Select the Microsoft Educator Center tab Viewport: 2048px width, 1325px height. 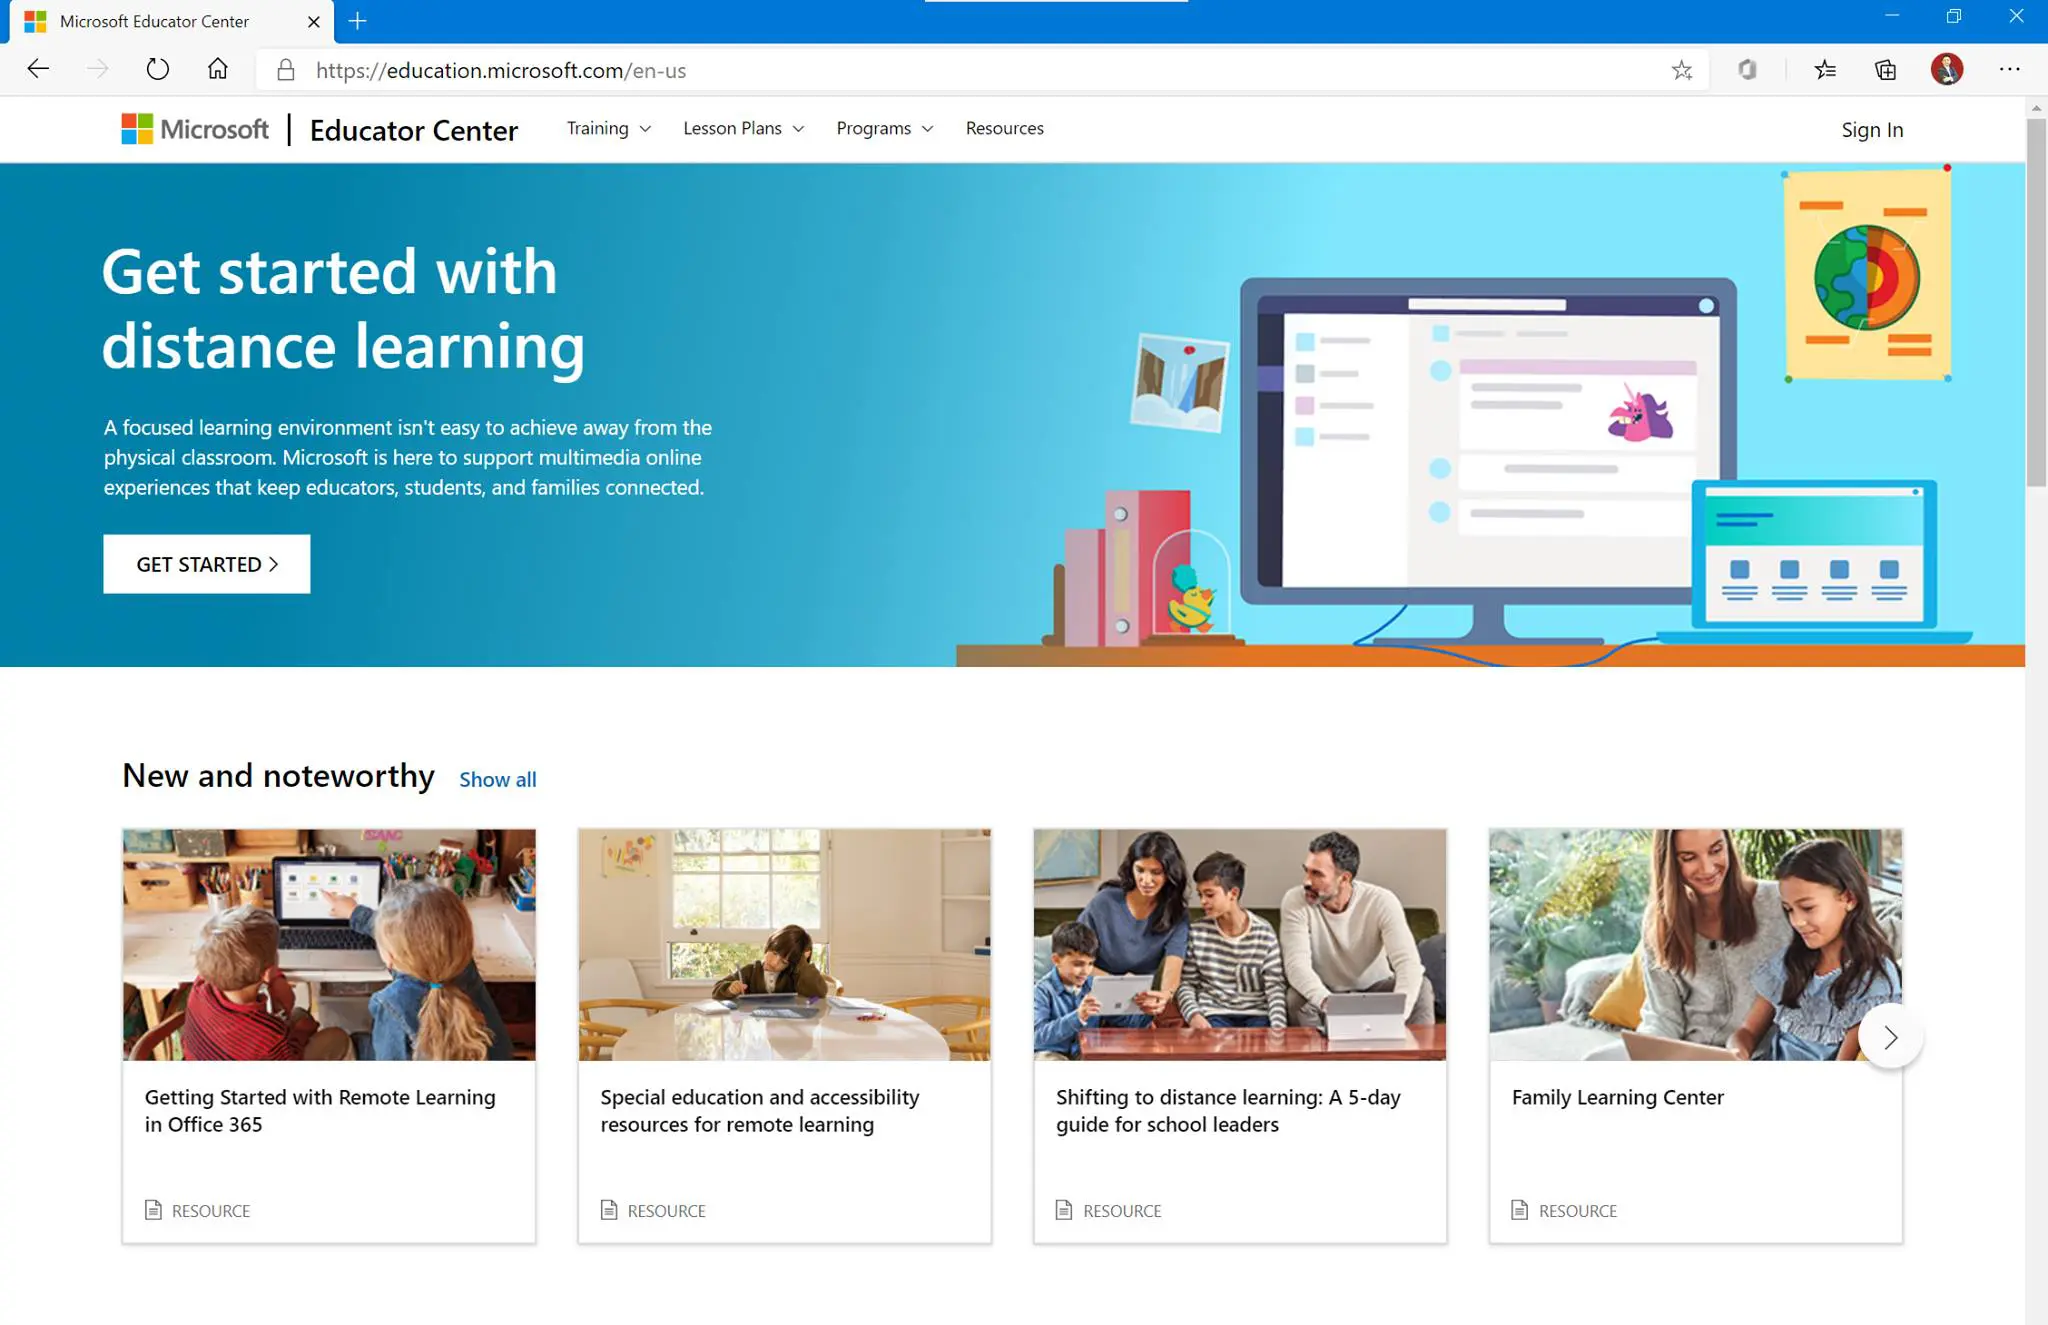click(170, 21)
